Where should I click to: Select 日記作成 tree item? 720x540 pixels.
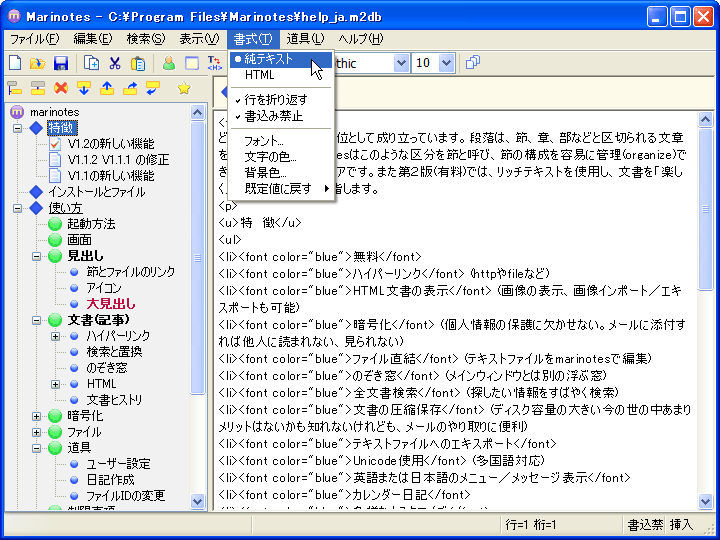point(110,480)
